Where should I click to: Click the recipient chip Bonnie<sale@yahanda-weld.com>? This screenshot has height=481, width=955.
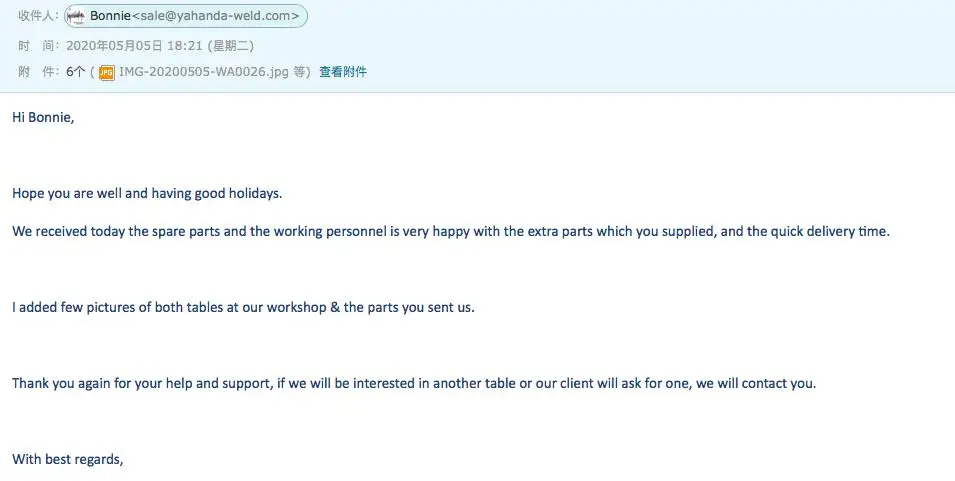(186, 16)
